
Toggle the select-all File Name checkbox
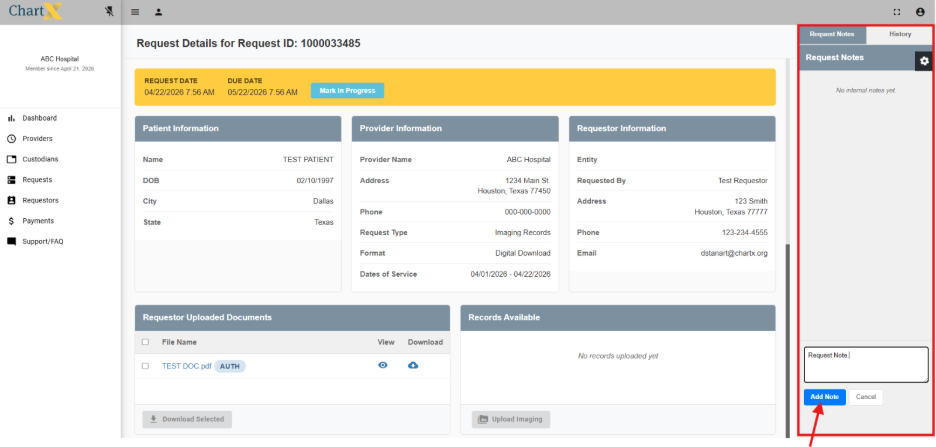click(x=145, y=342)
